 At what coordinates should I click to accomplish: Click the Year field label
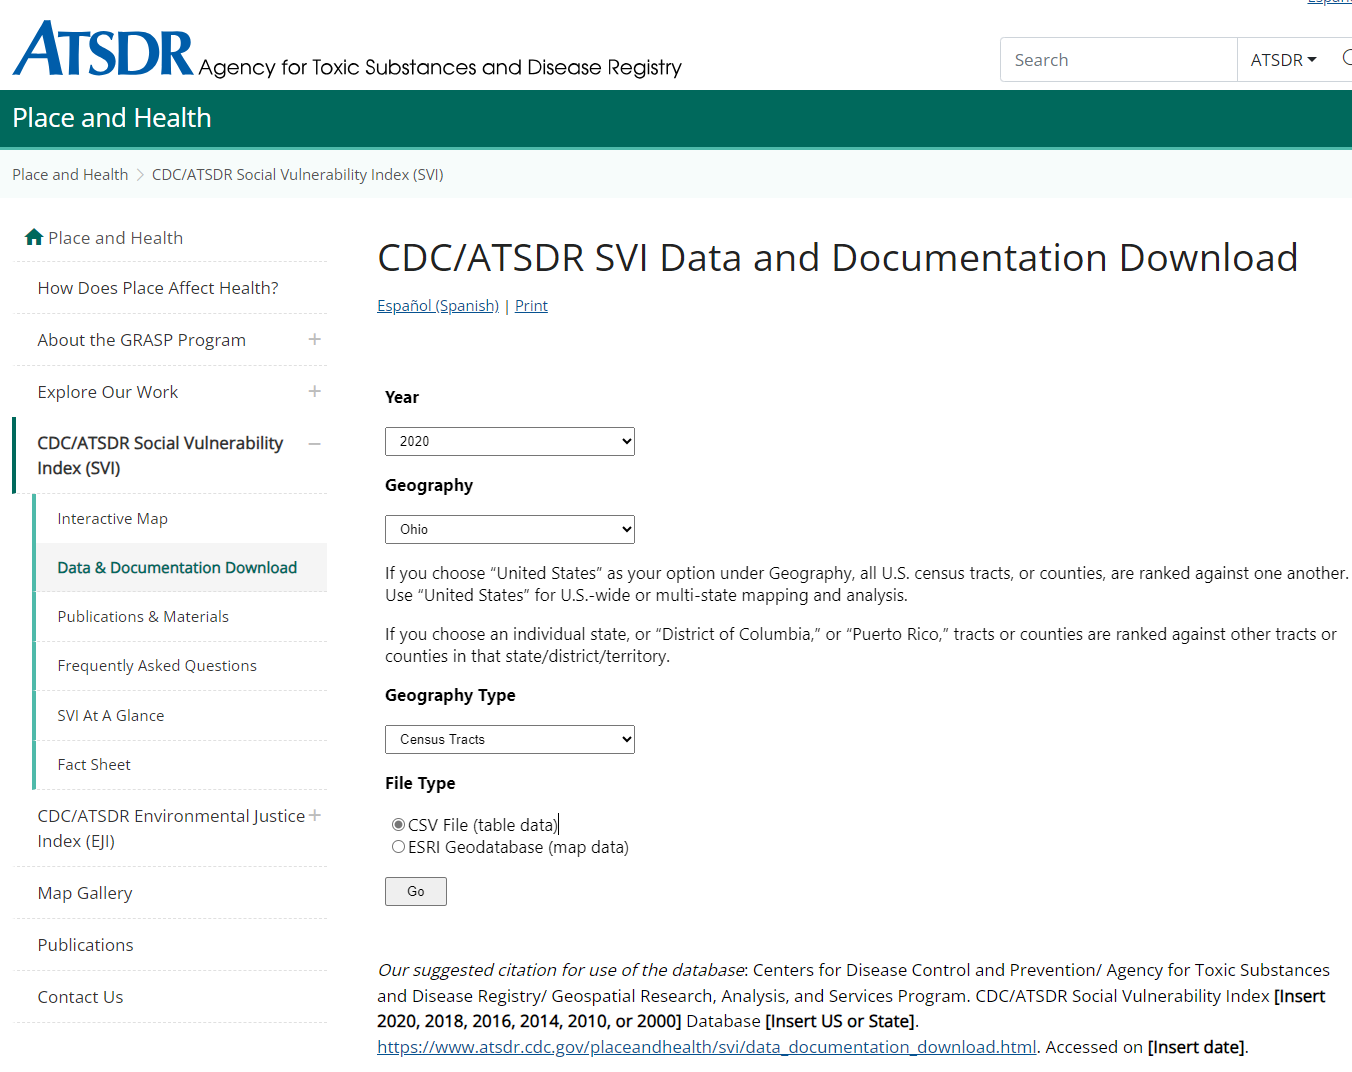[402, 397]
